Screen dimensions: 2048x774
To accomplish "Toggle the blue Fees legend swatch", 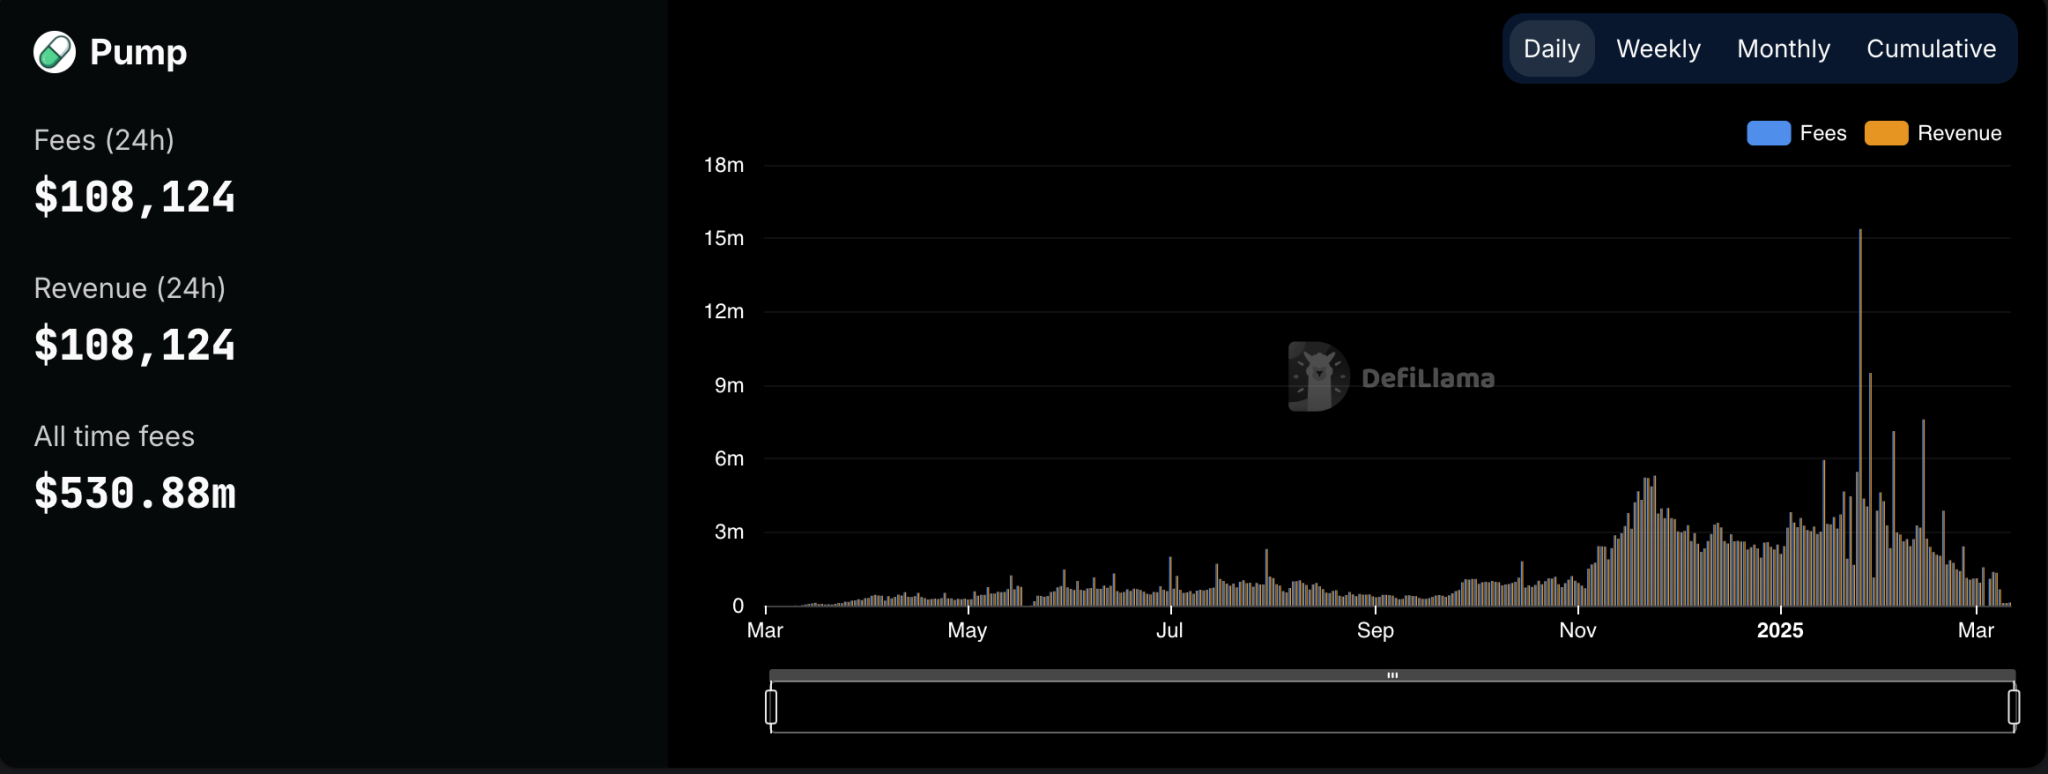I will (x=1768, y=133).
